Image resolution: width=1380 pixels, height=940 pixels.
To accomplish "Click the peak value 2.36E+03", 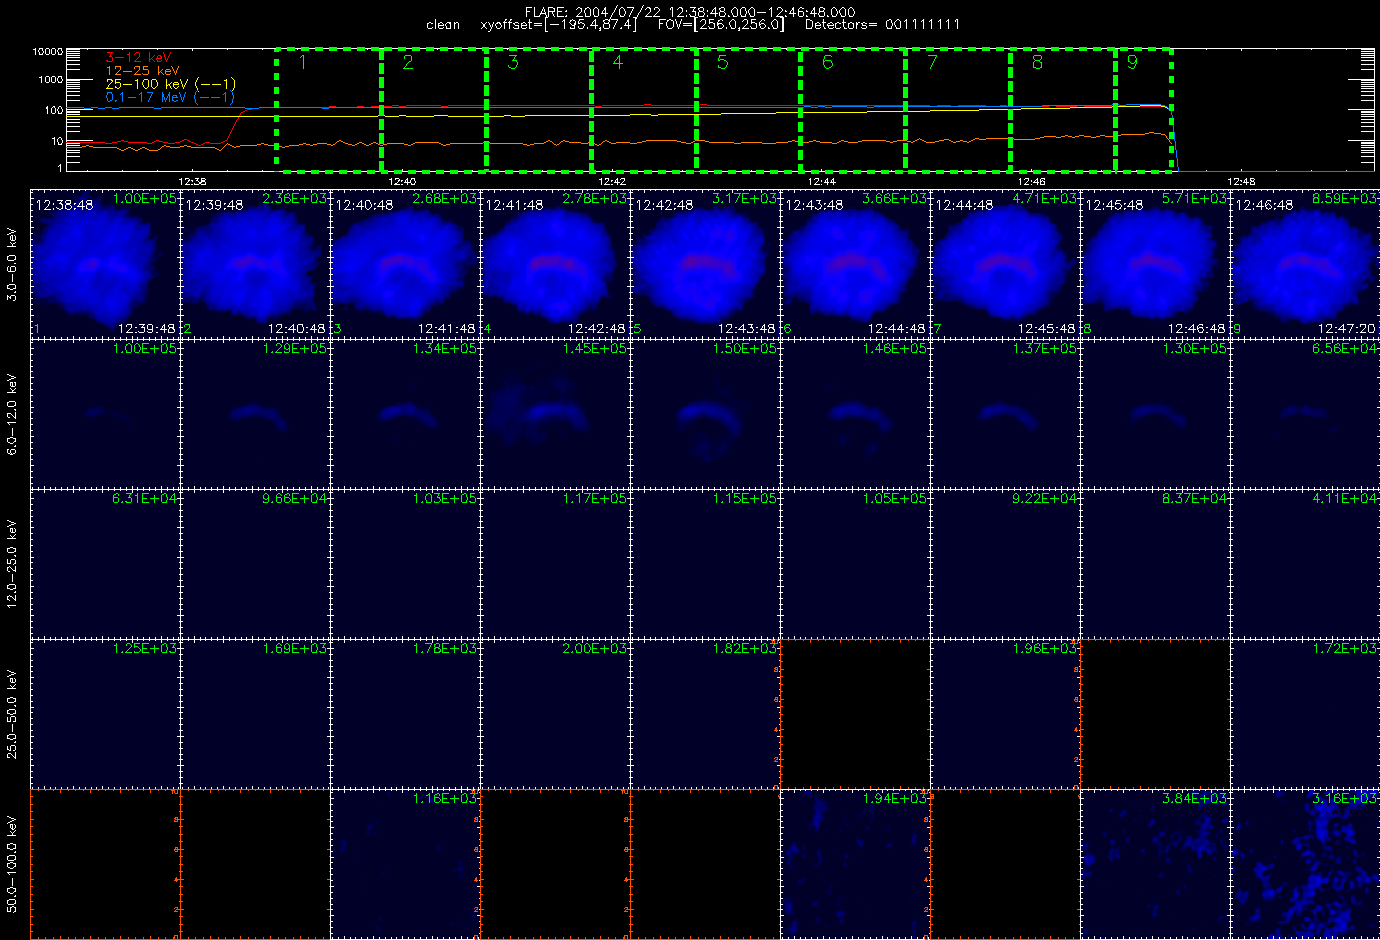I will 295,199.
